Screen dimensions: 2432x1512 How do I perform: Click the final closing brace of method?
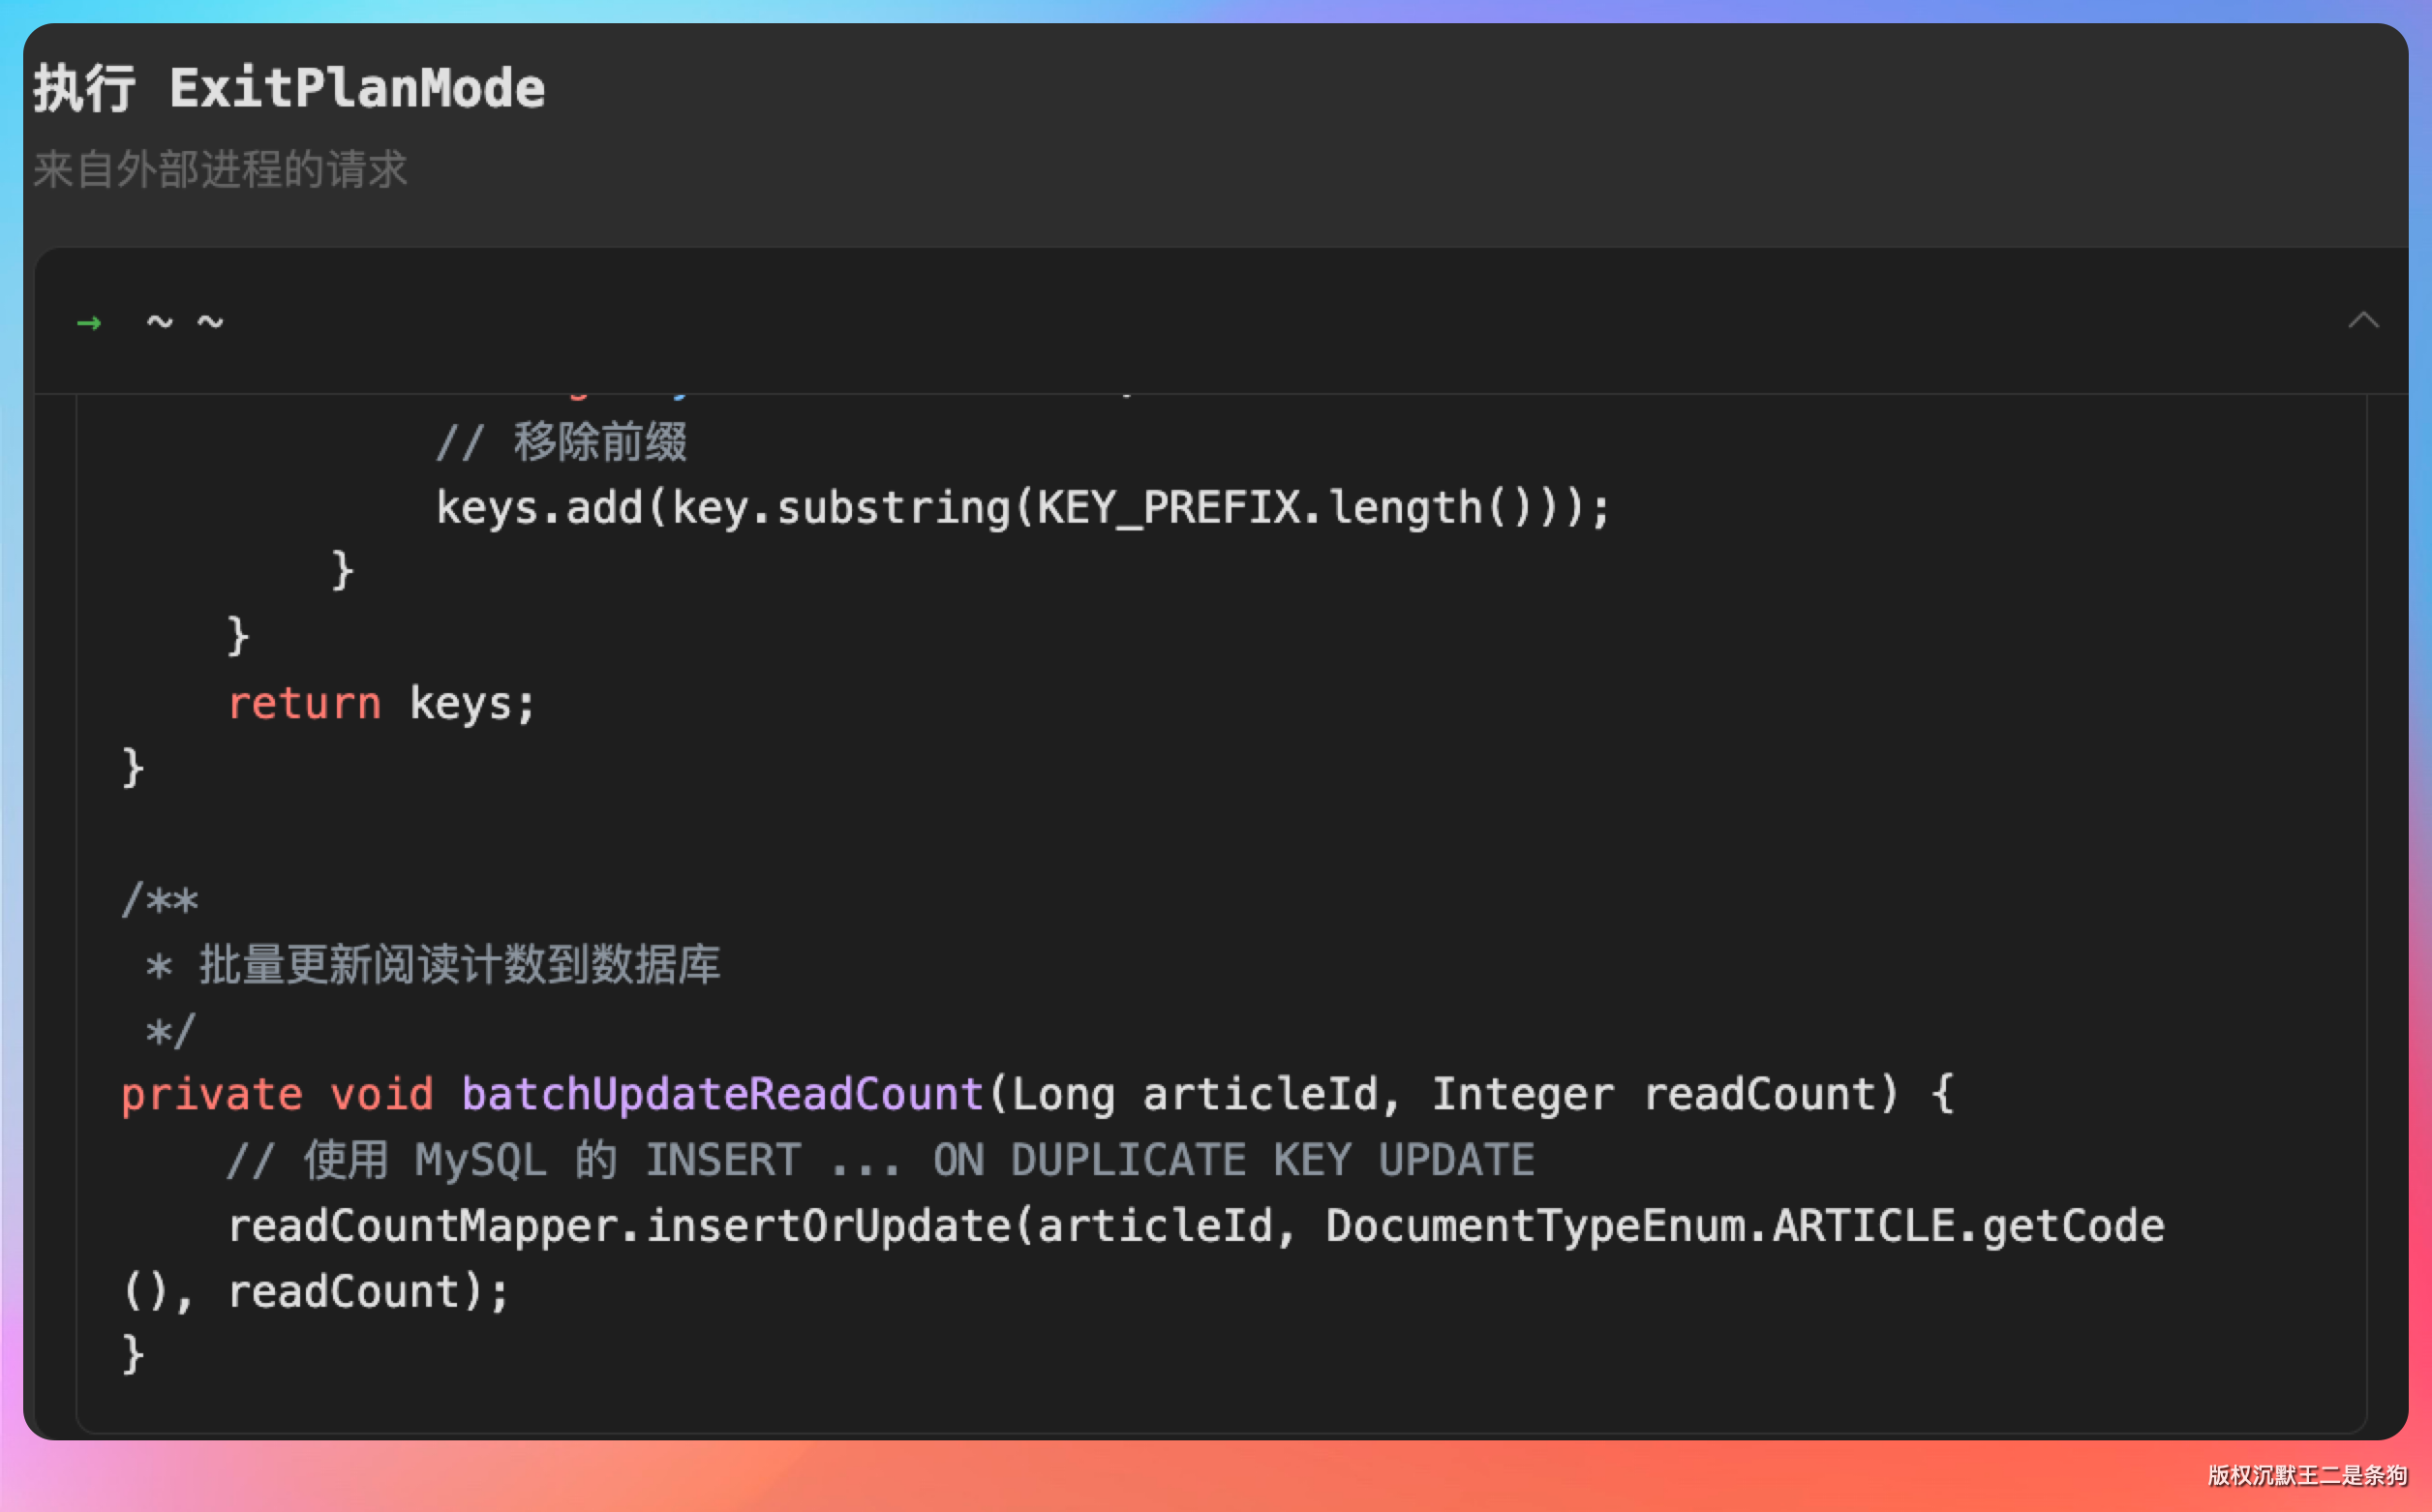pyautogui.click(x=133, y=1354)
